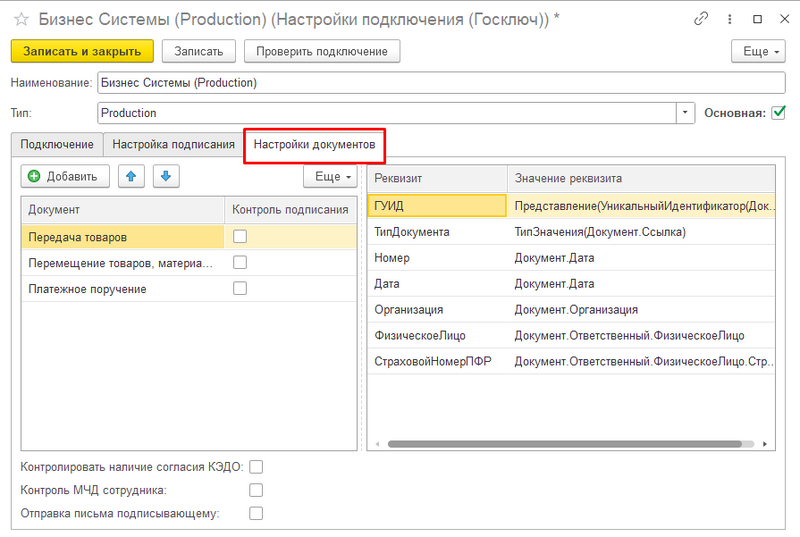Save settings with Записать button
Screen dimensions: 800x537
pyautogui.click(x=198, y=52)
